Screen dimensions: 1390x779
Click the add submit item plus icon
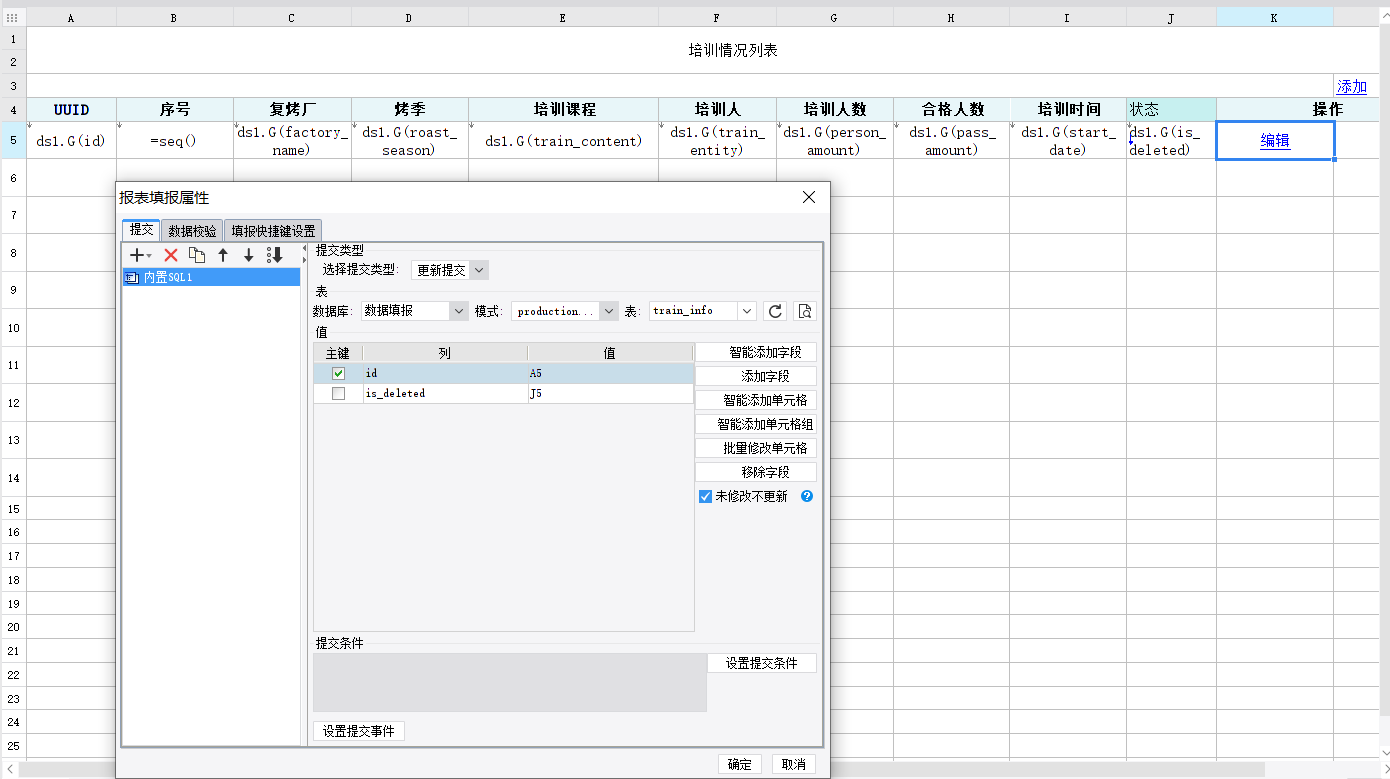pyautogui.click(x=141, y=255)
